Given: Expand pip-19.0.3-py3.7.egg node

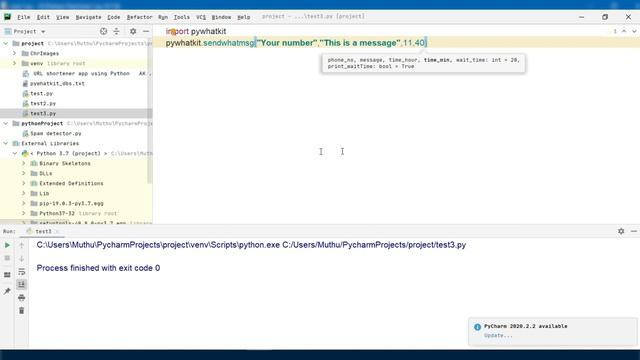Looking at the screenshot, I should [x=24, y=203].
